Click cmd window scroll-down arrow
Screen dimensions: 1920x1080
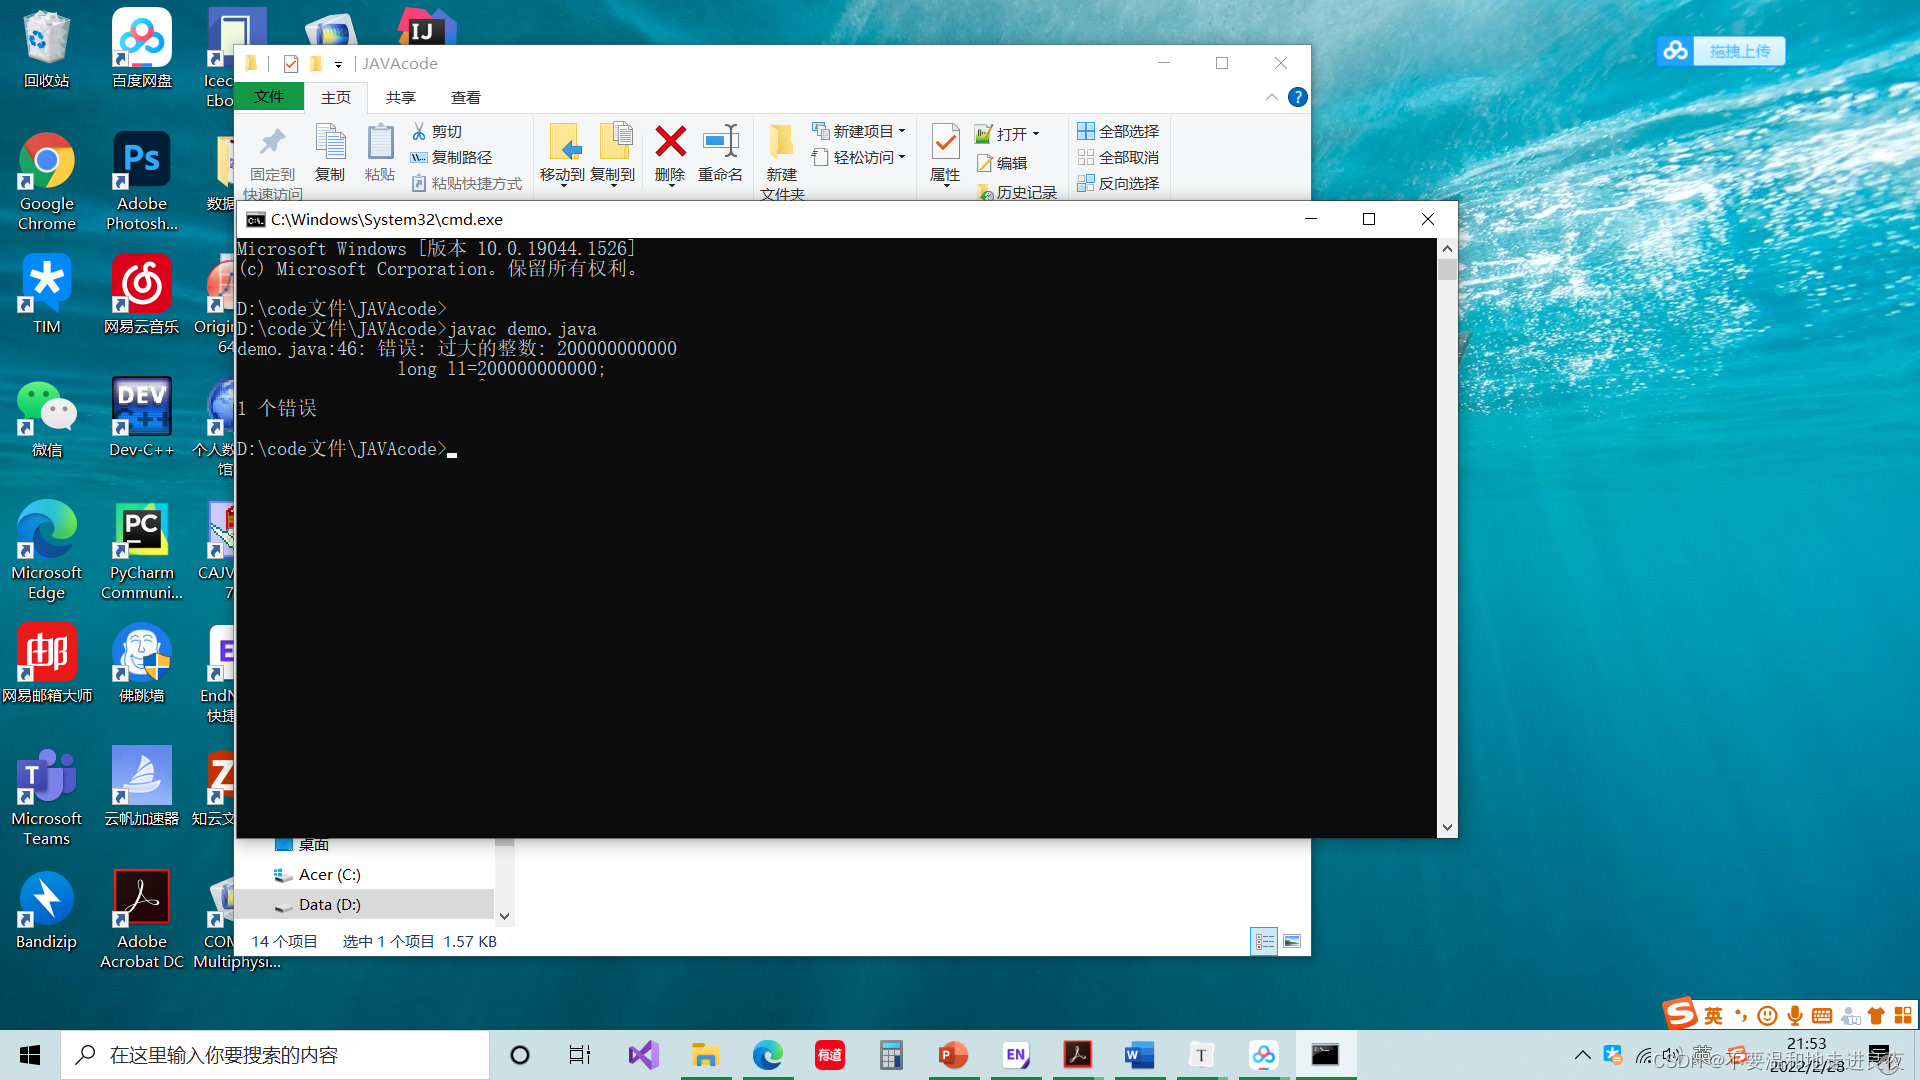(1447, 828)
